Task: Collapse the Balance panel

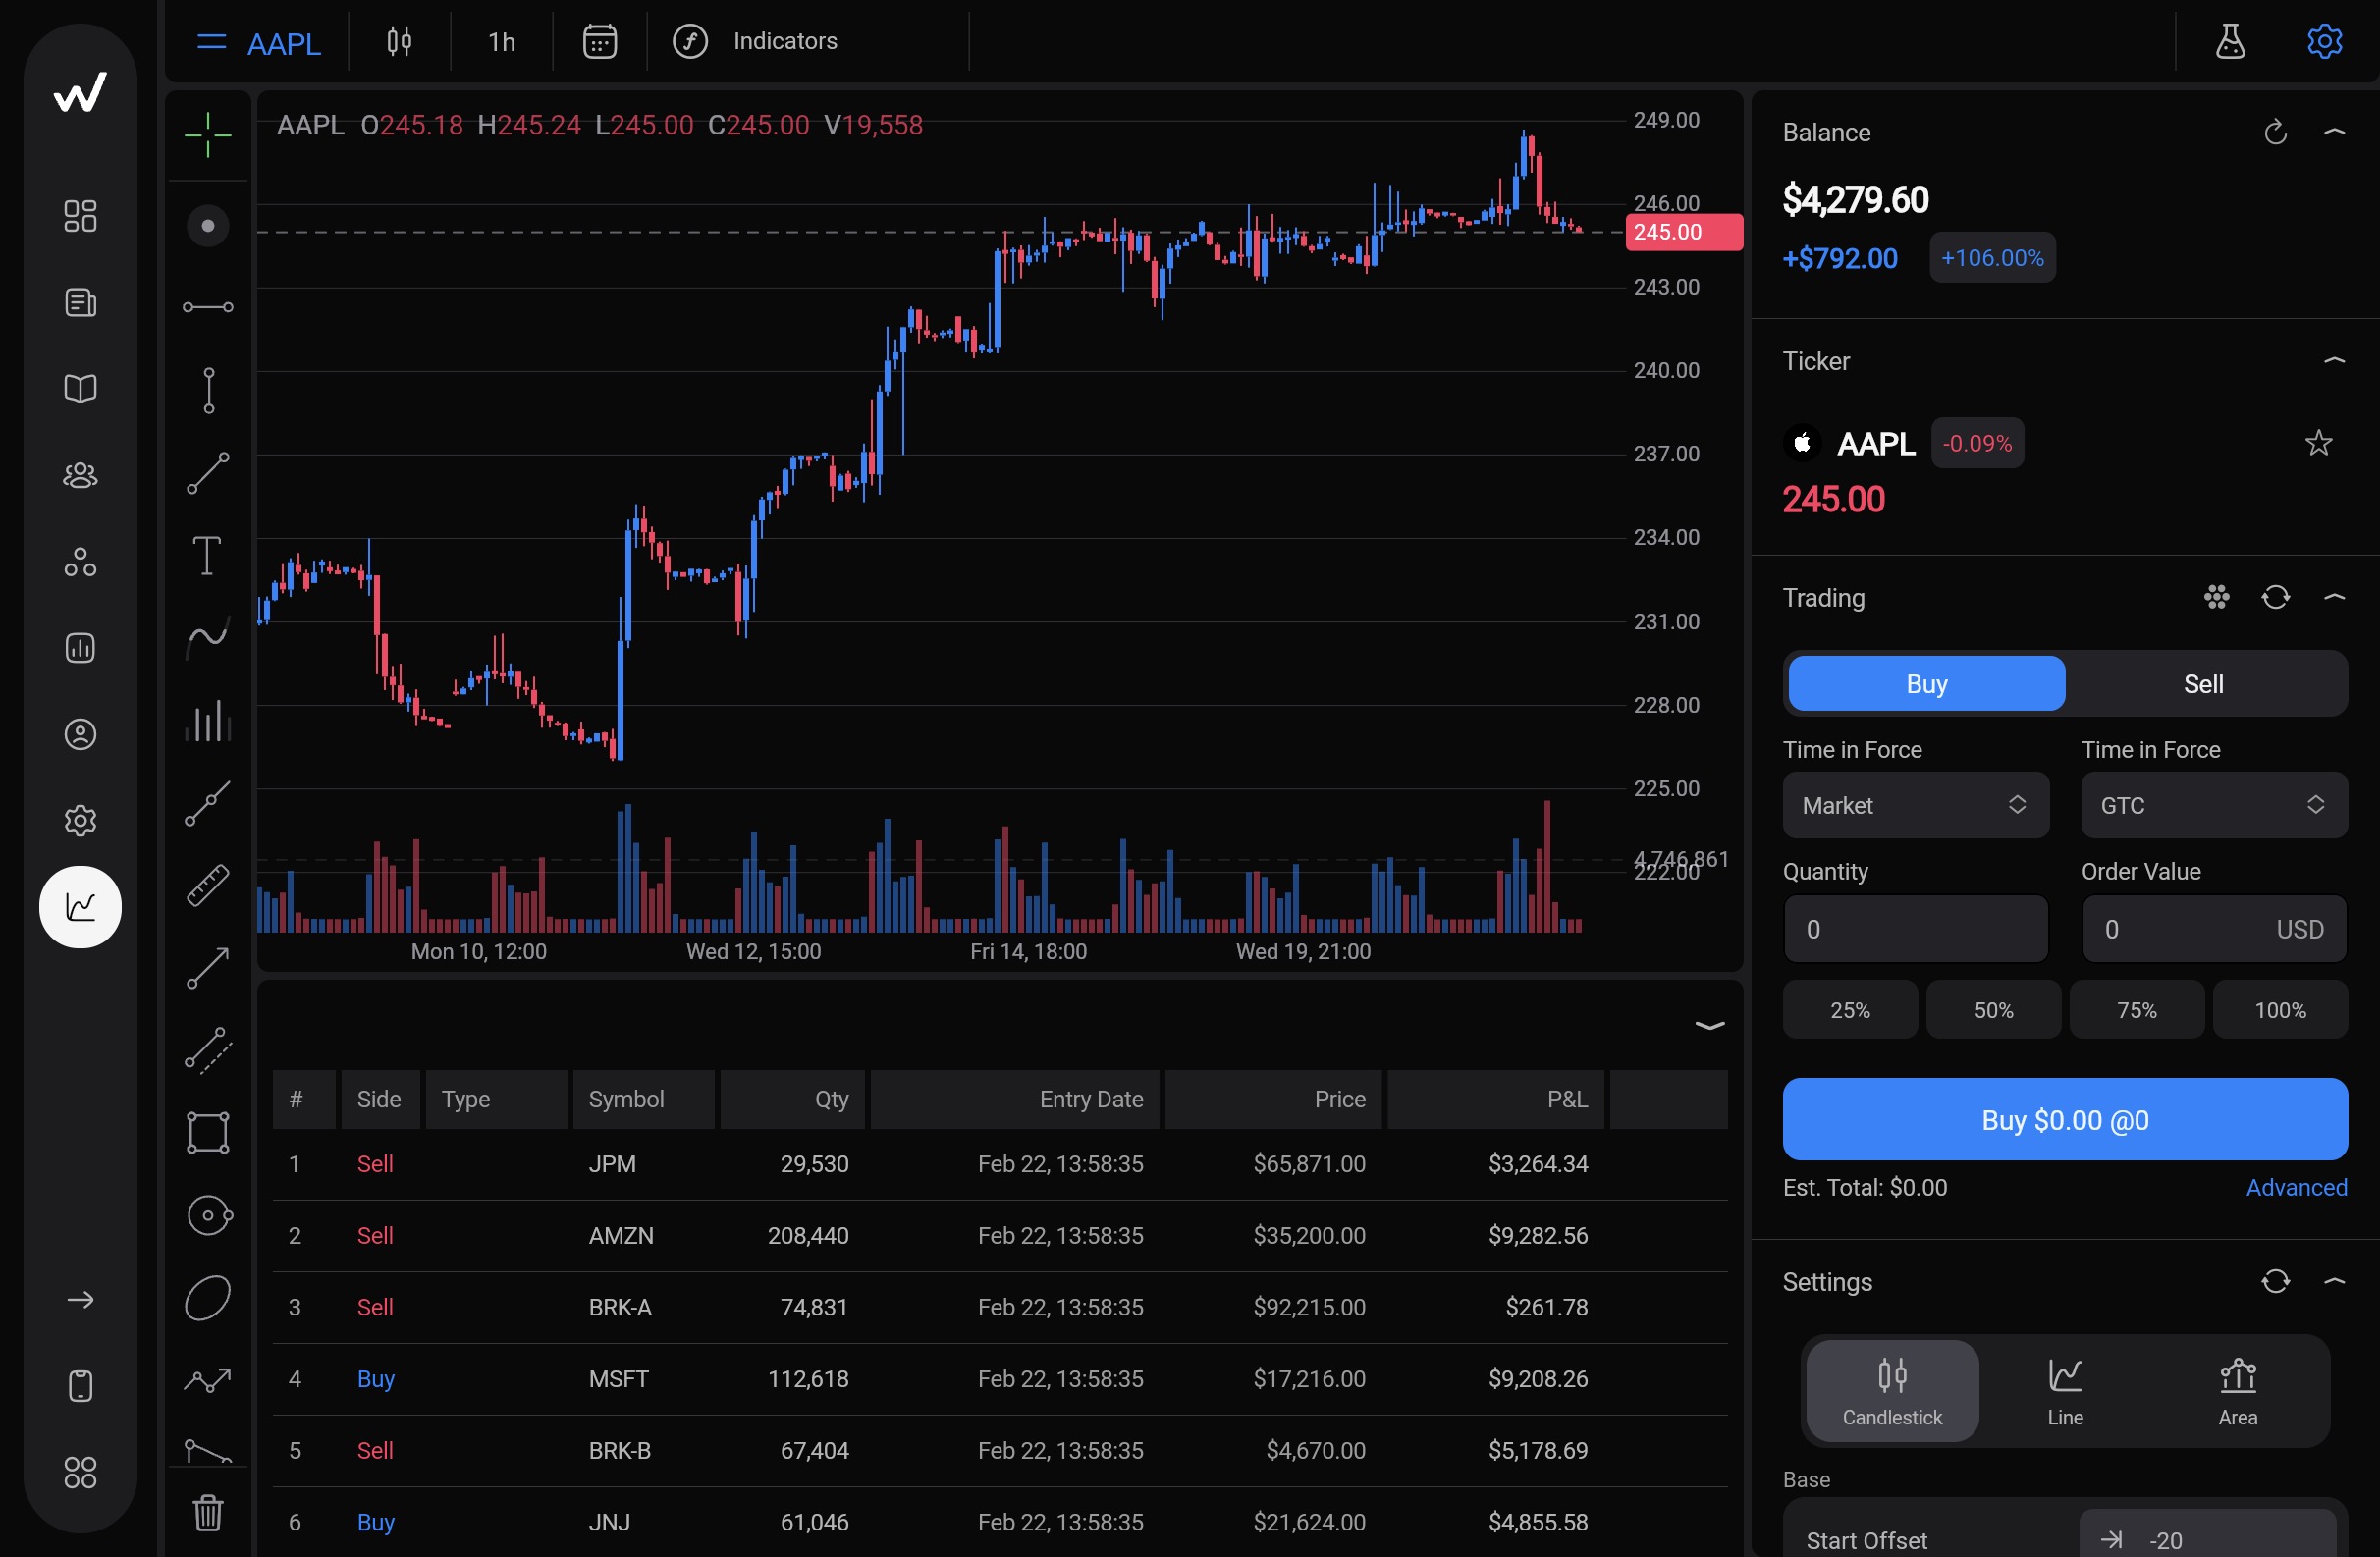Action: [x=2334, y=132]
